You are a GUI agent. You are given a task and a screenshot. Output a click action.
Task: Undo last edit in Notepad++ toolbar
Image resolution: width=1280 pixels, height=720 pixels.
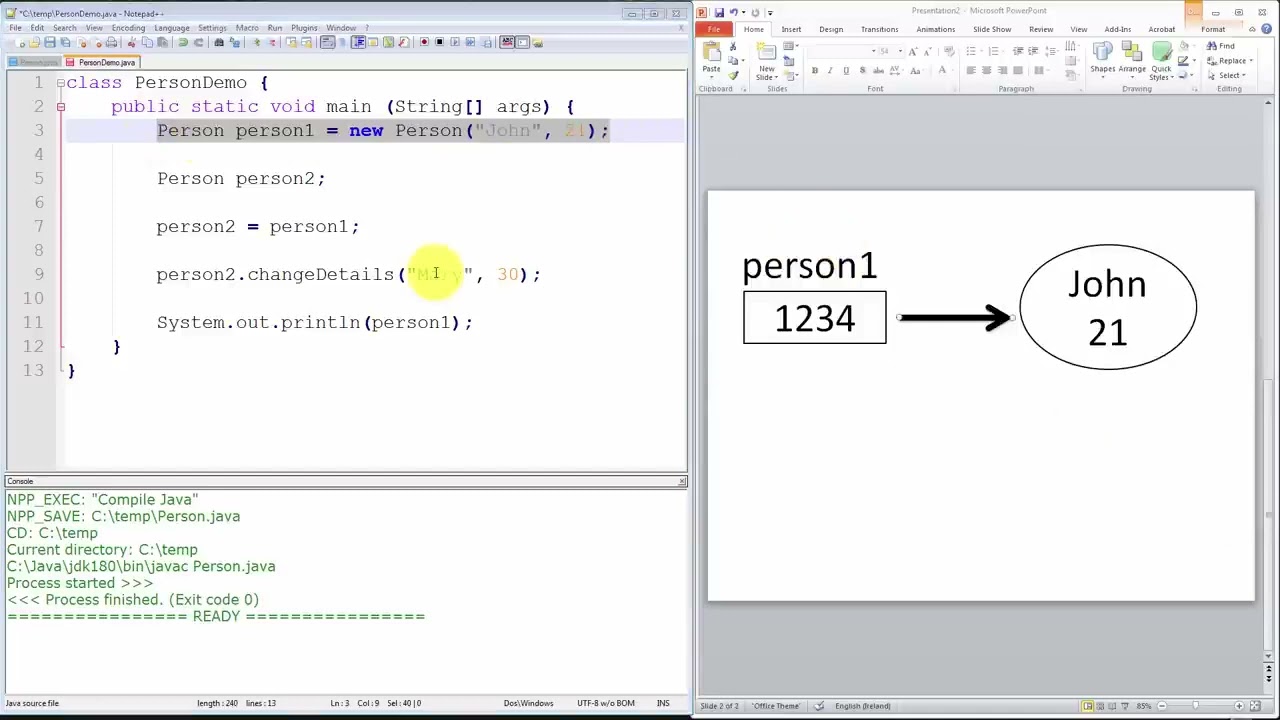(183, 42)
